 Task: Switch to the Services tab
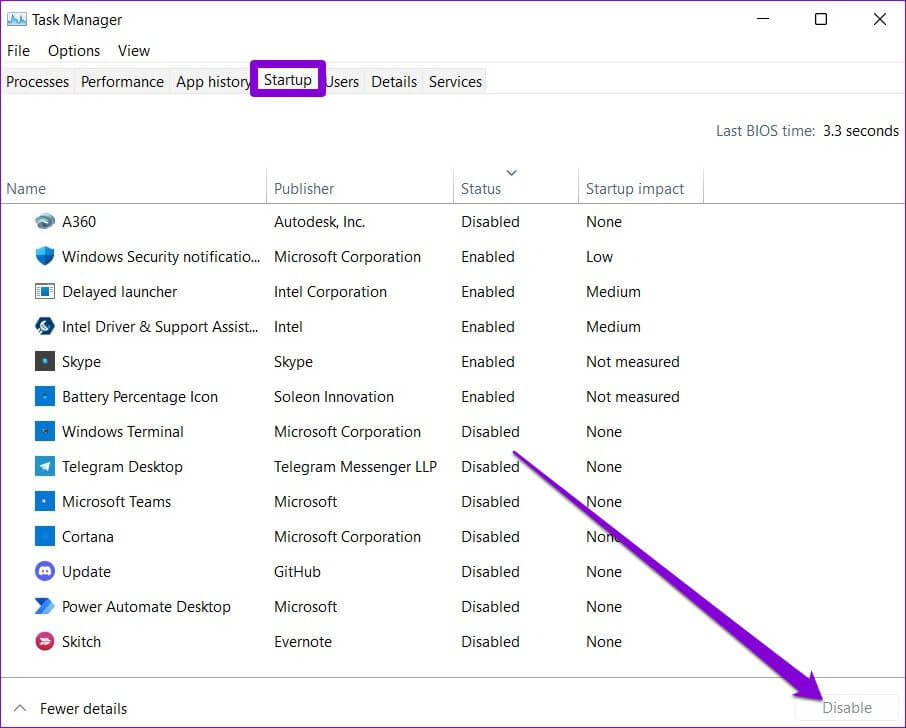tap(455, 81)
